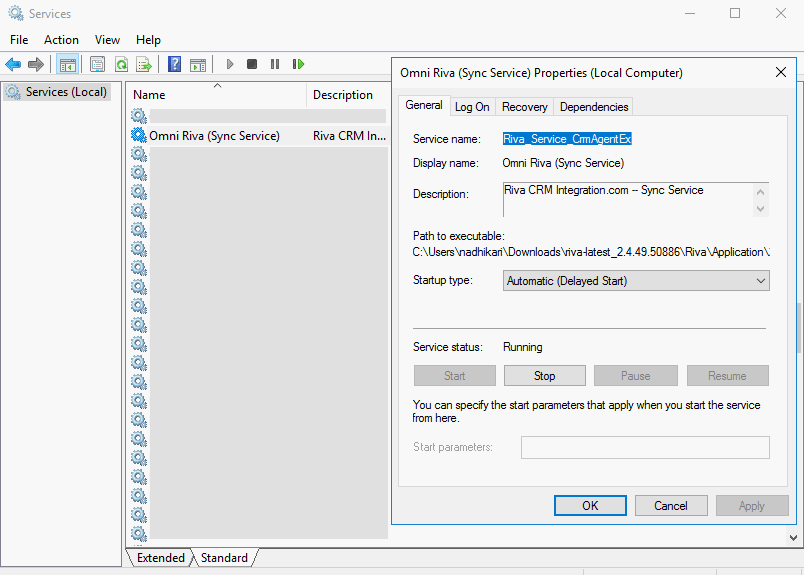Toggle Show/Hide Action Pane toolbar icon

[198, 64]
